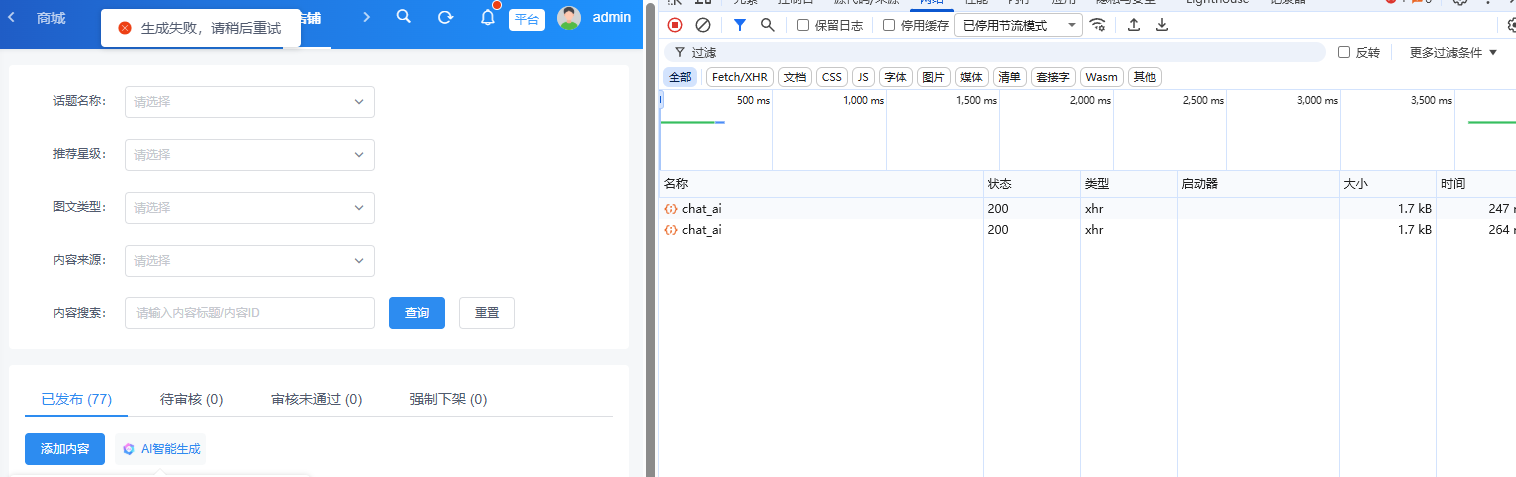Viewport: 1516px width, 477px height.
Task: Open notifications via the bell icon
Action: click(488, 17)
